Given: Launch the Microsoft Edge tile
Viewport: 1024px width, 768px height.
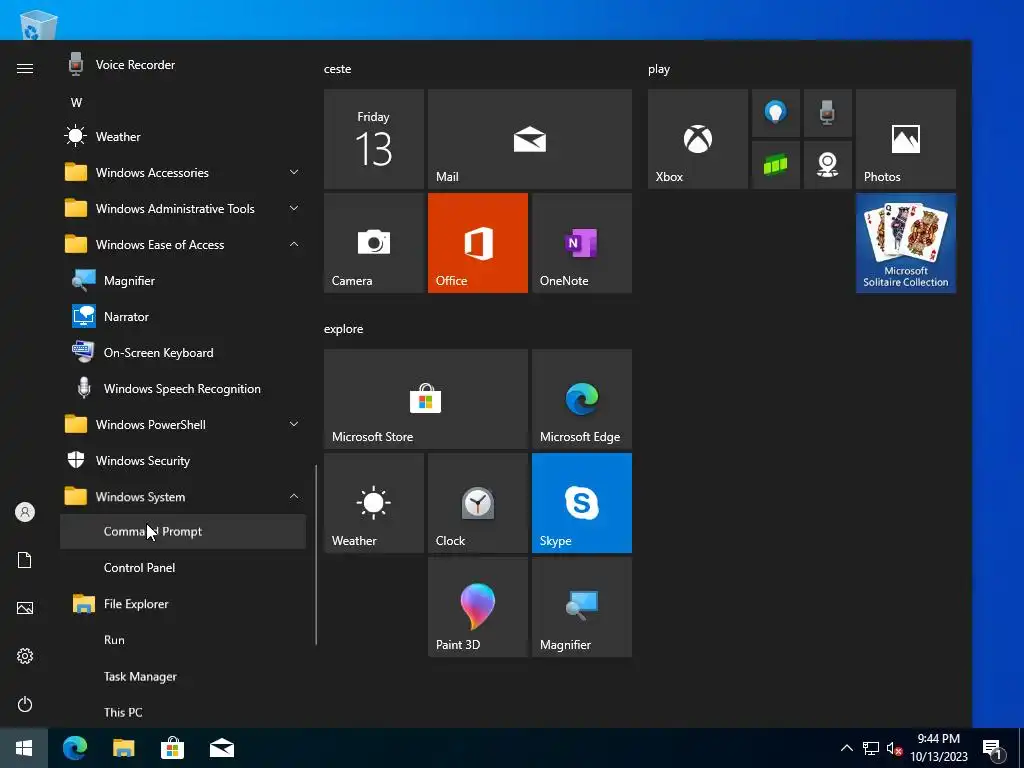Looking at the screenshot, I should 582,399.
